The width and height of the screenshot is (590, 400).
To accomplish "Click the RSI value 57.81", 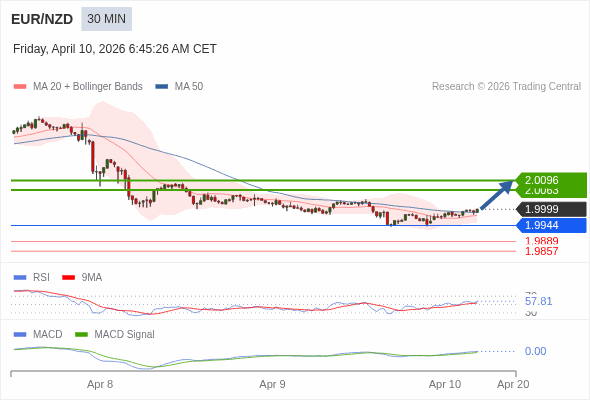I will coord(538,301).
